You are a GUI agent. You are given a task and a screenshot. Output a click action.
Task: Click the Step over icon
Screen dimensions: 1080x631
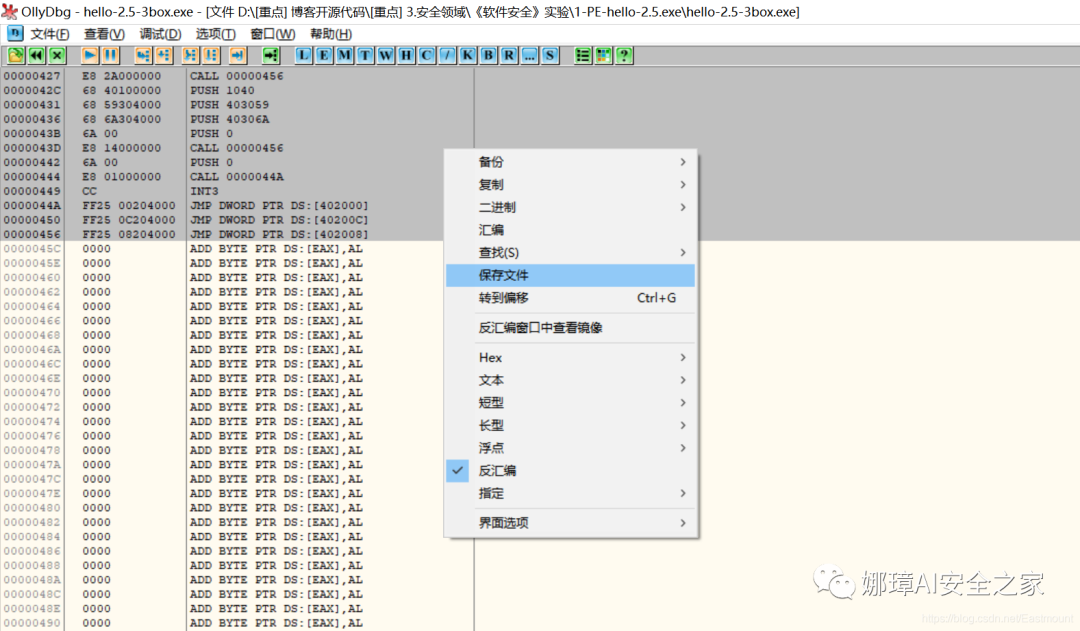164,56
